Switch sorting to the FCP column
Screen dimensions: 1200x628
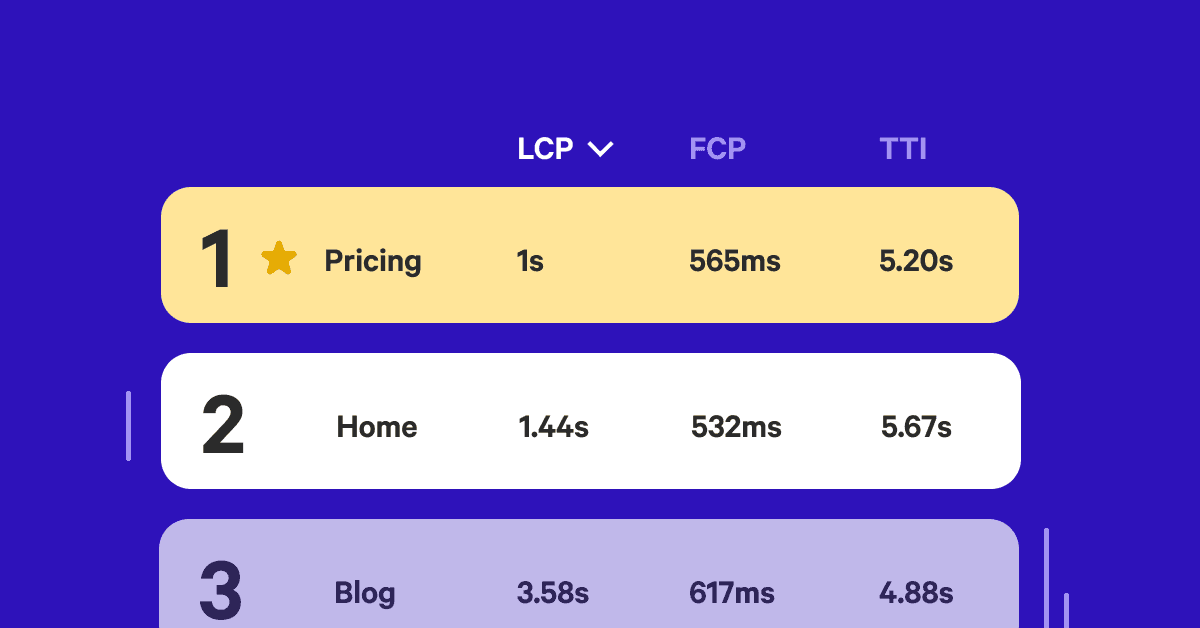click(717, 149)
